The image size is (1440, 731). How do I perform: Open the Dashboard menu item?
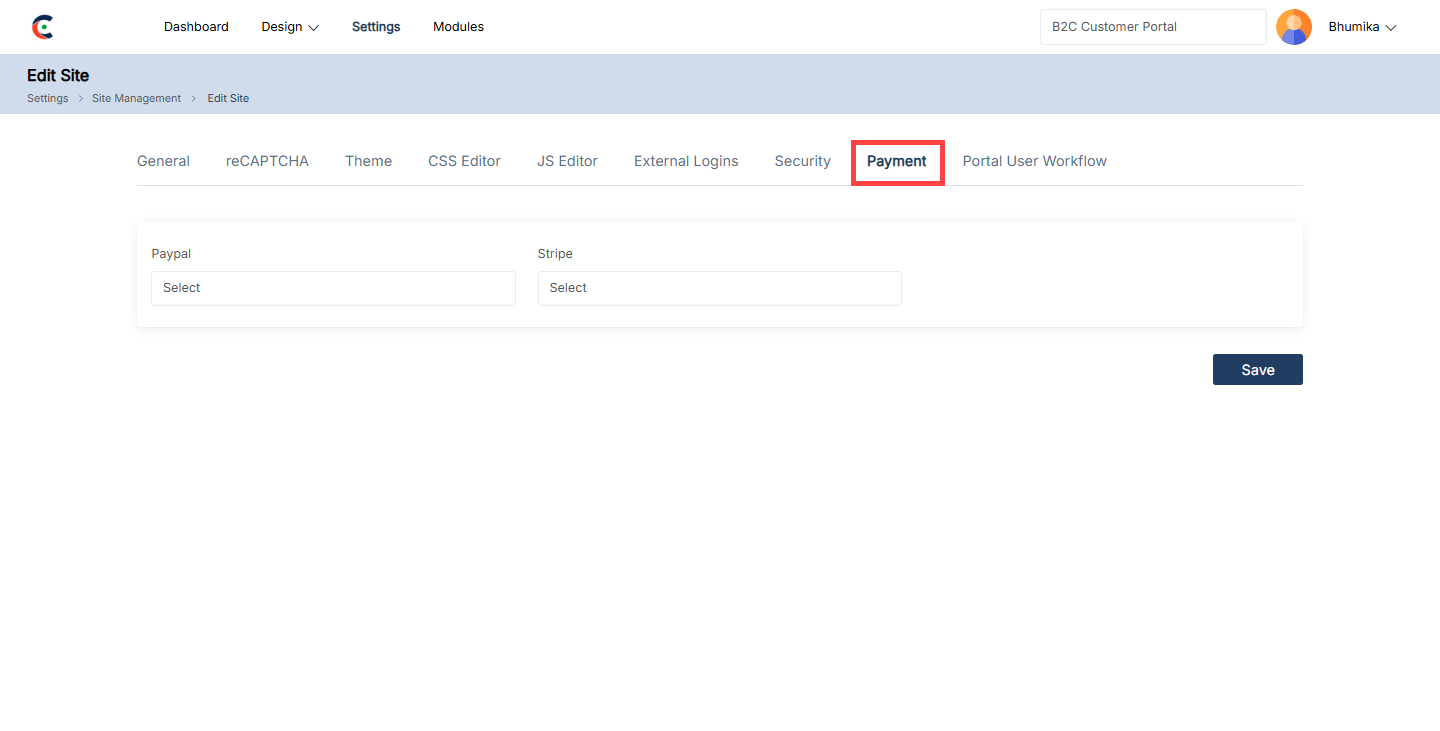pos(196,27)
